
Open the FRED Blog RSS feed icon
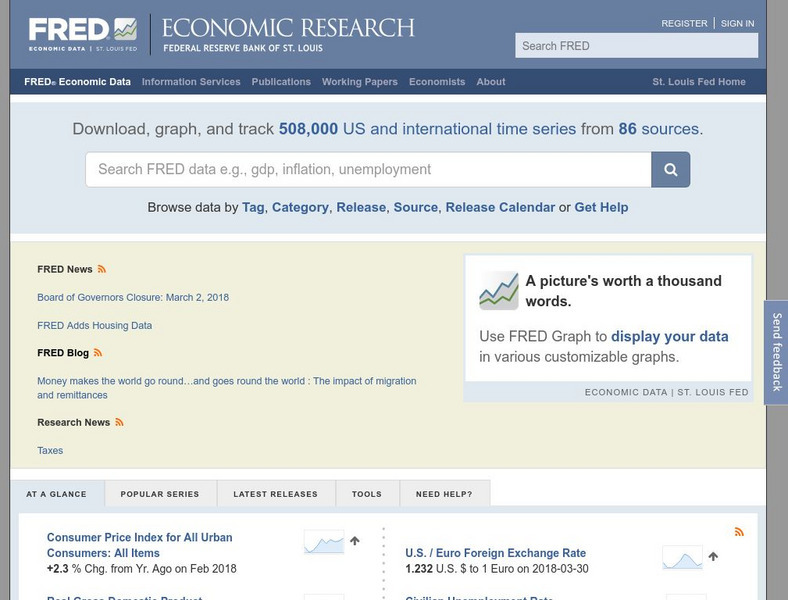tap(98, 353)
